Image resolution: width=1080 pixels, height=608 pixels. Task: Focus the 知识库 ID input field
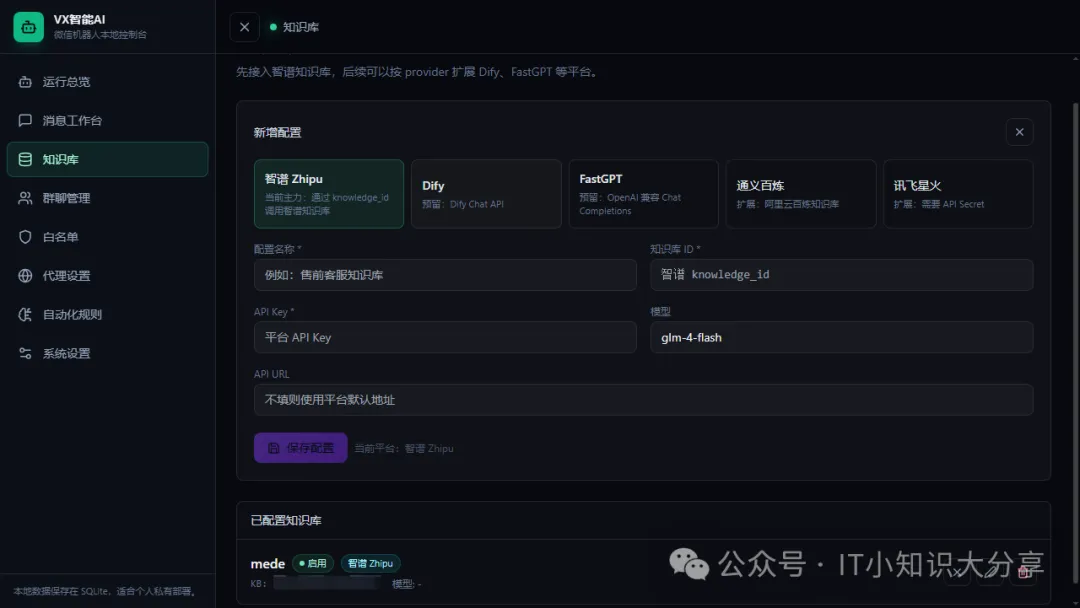click(842, 275)
